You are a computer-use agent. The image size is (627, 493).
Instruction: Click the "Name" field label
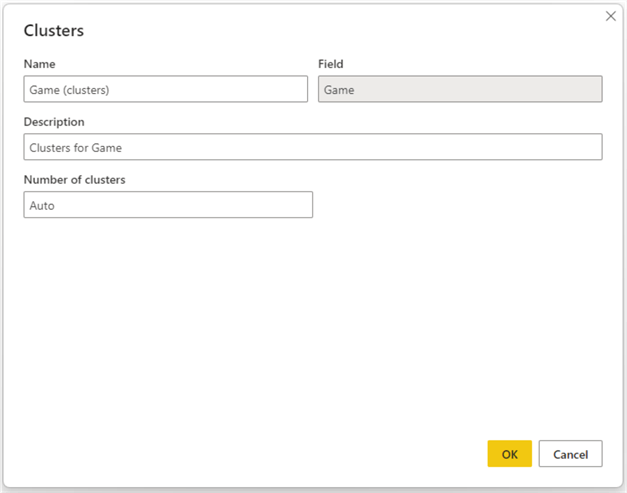(x=39, y=64)
